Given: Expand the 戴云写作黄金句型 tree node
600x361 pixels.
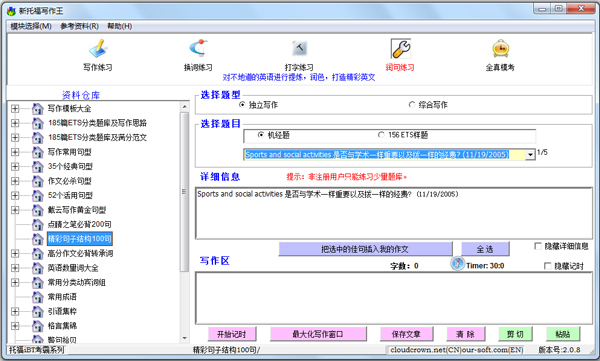Looking at the screenshot, I should 15,210.
